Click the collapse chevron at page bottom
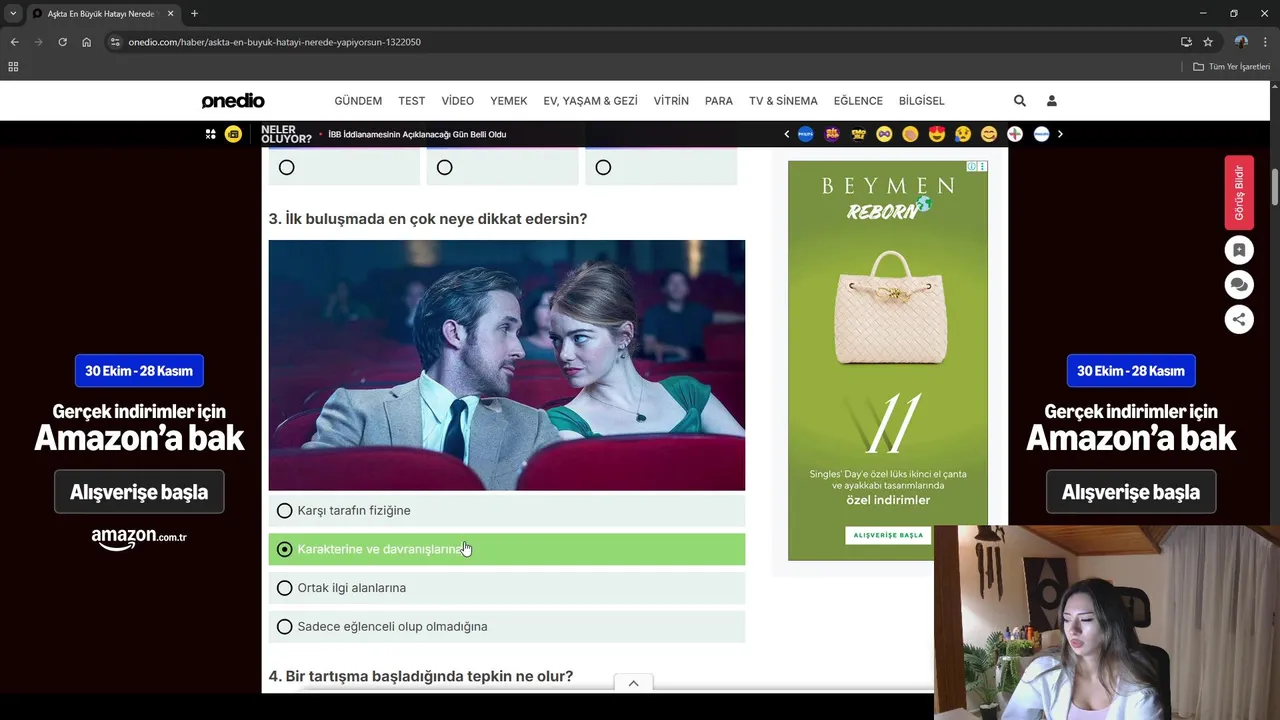 coord(633,683)
